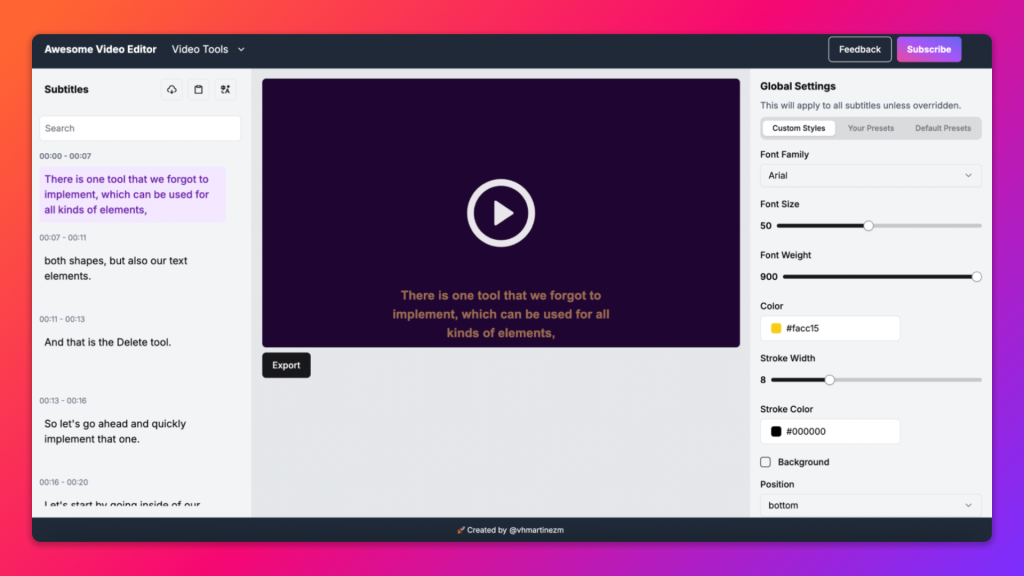
Task: Click the translate subtitles icon
Action: tap(226, 90)
